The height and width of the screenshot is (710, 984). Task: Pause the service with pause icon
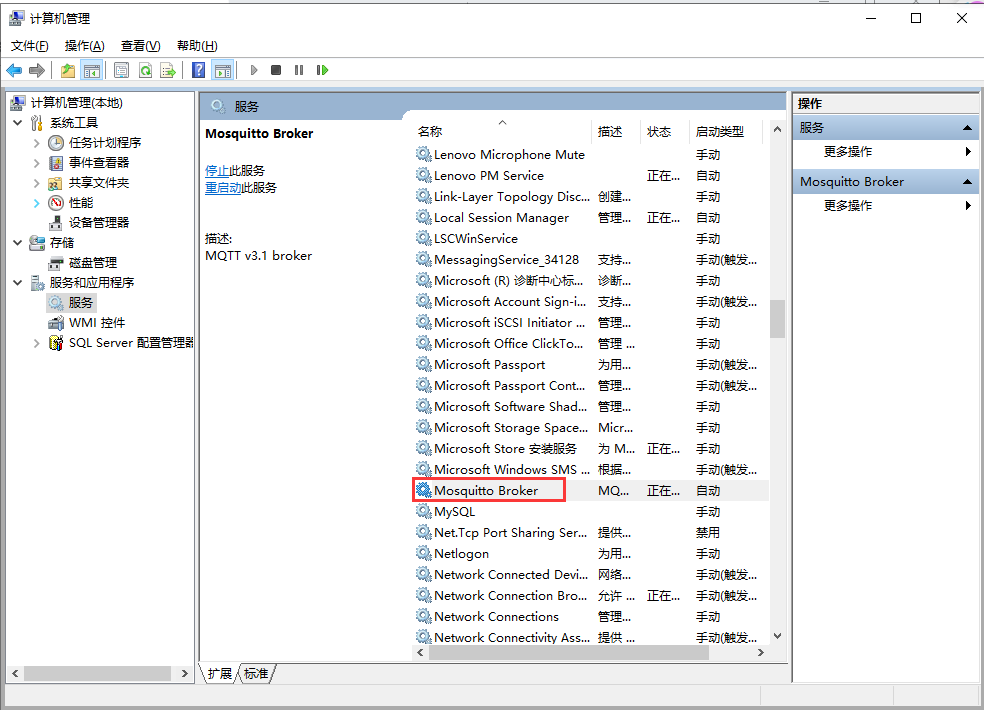[299, 70]
